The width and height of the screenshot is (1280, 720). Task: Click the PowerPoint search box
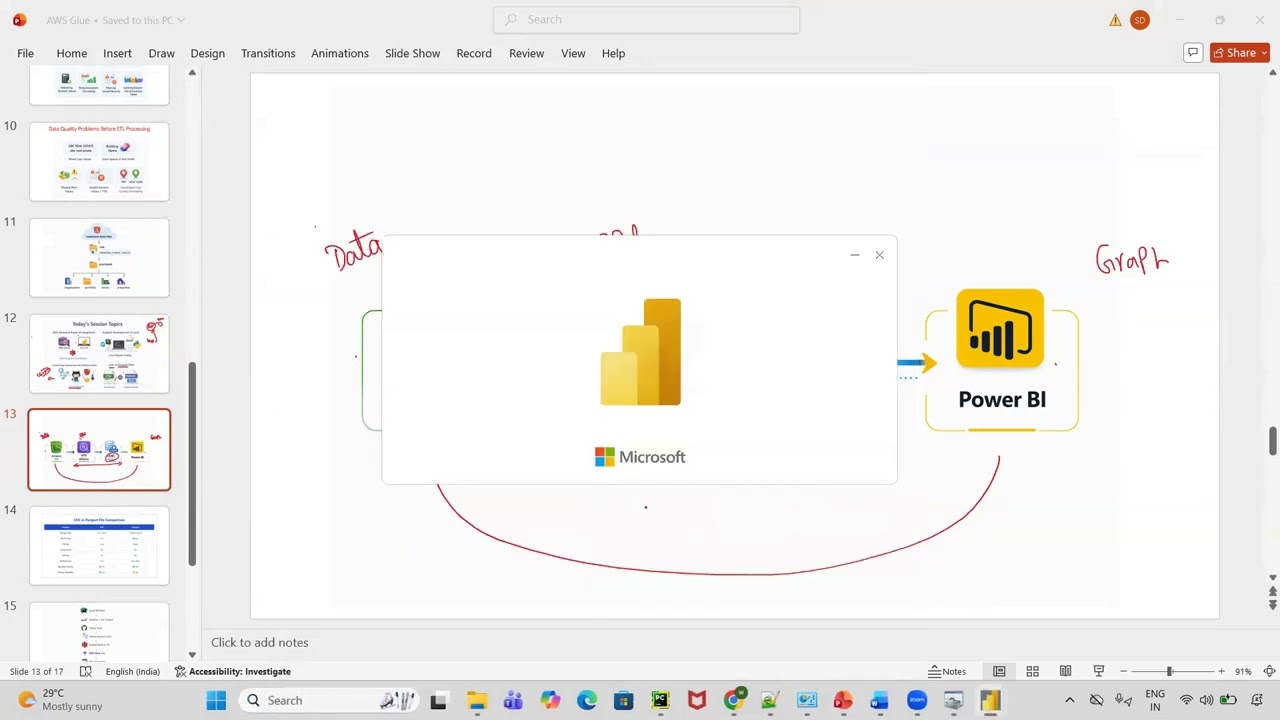click(x=646, y=19)
